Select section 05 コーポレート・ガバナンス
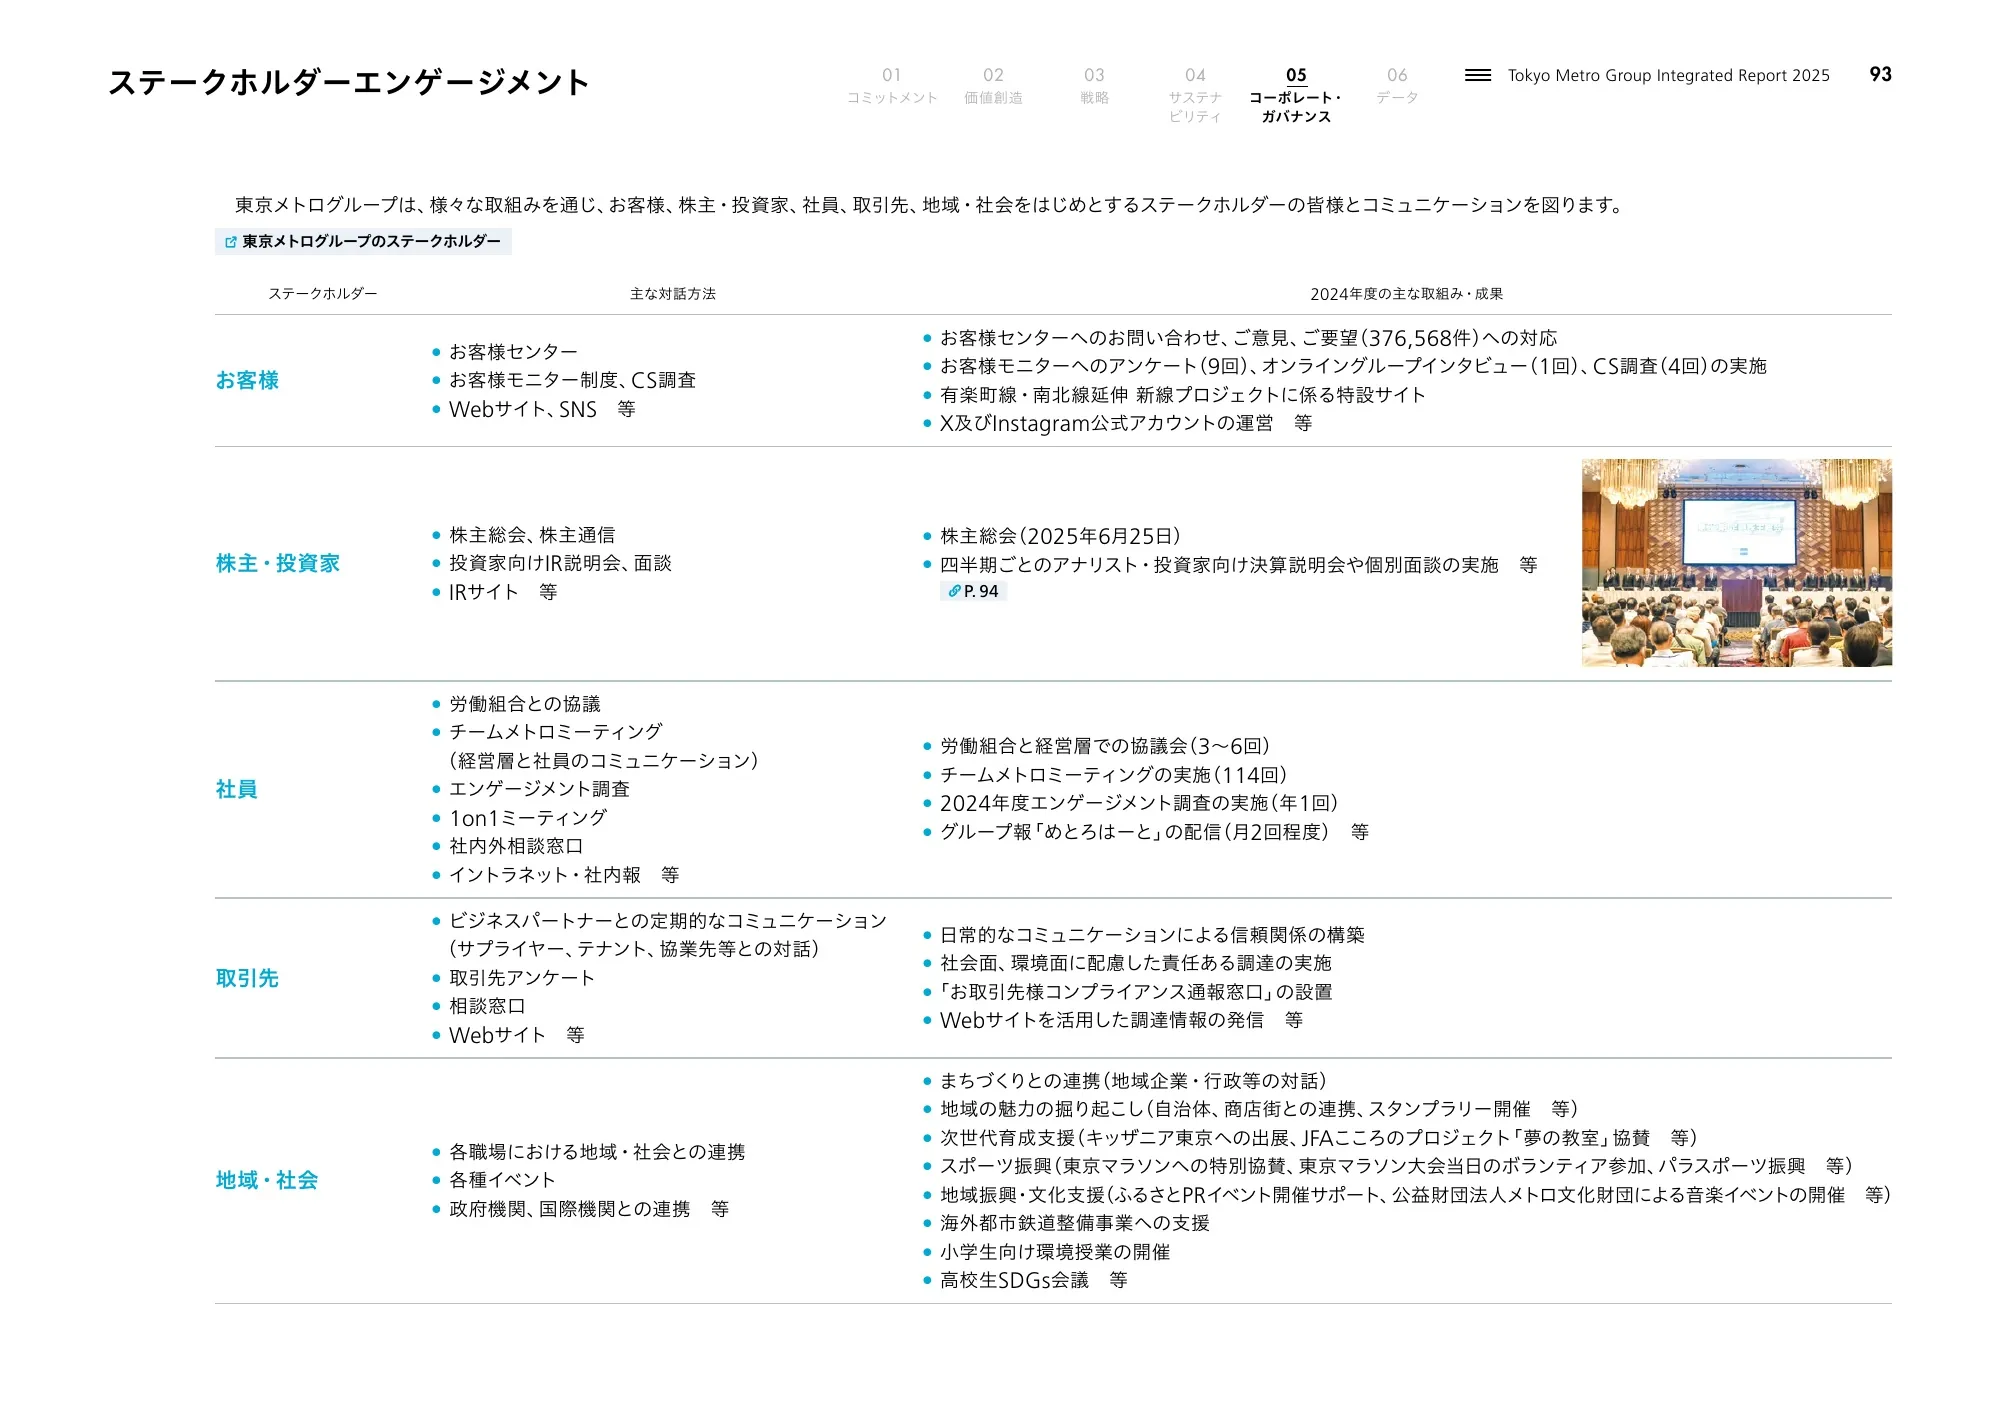This screenshot has width=2000, height=1415. pyautogui.click(x=1296, y=95)
